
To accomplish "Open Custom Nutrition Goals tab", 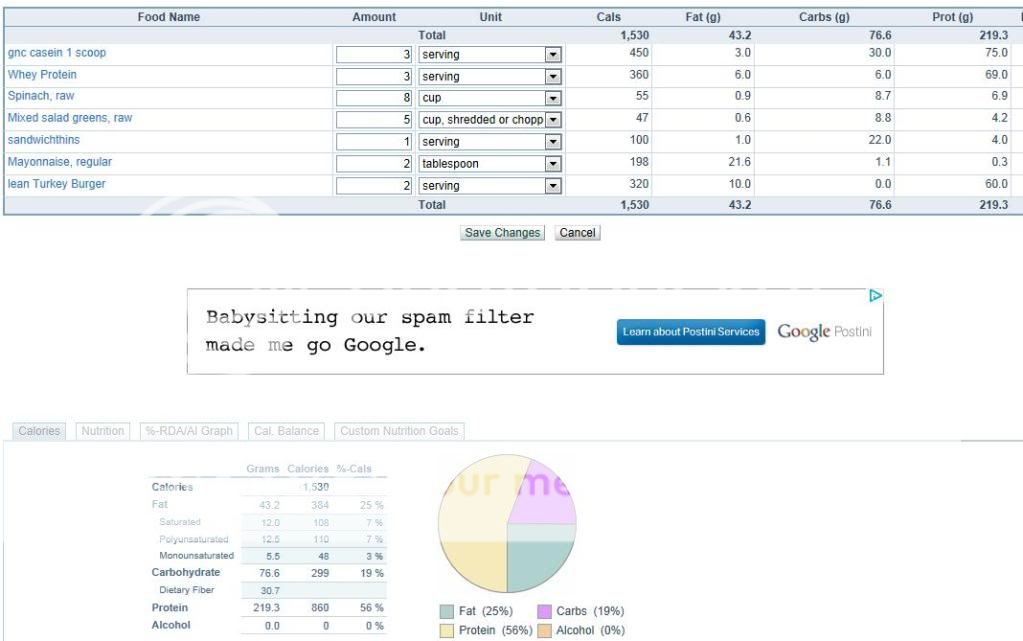I will [x=399, y=431].
